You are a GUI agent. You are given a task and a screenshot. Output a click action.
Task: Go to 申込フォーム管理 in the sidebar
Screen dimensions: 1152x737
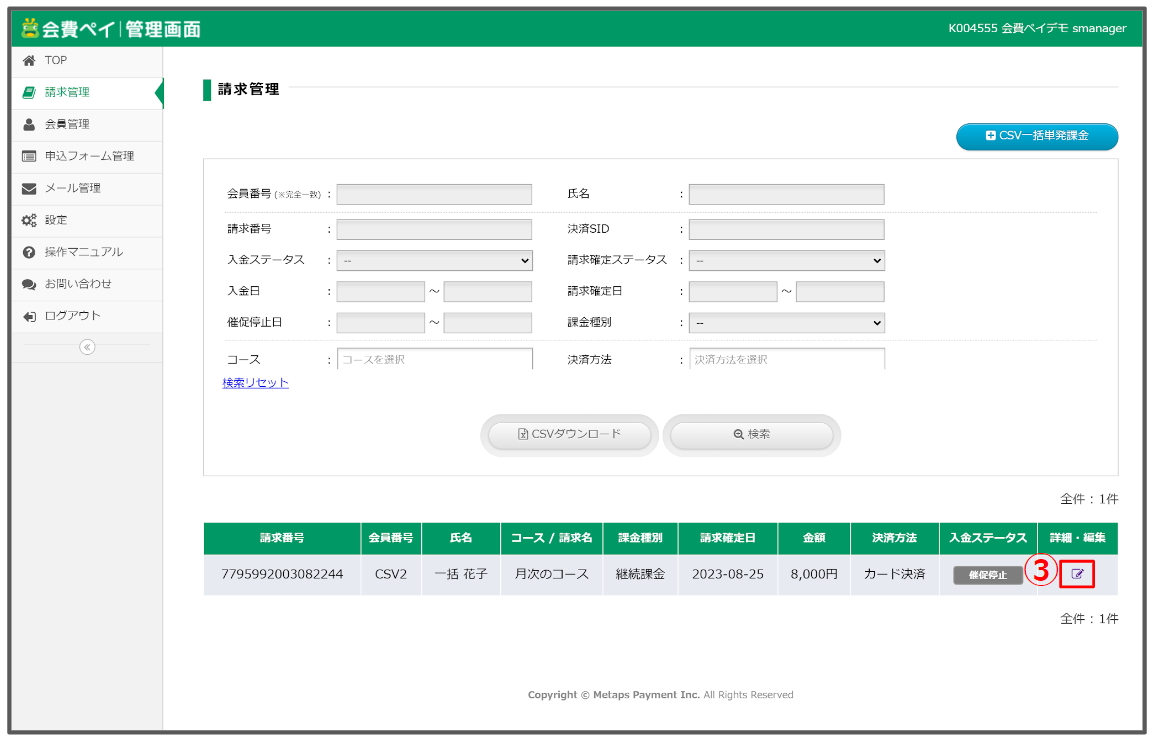[x=89, y=157]
